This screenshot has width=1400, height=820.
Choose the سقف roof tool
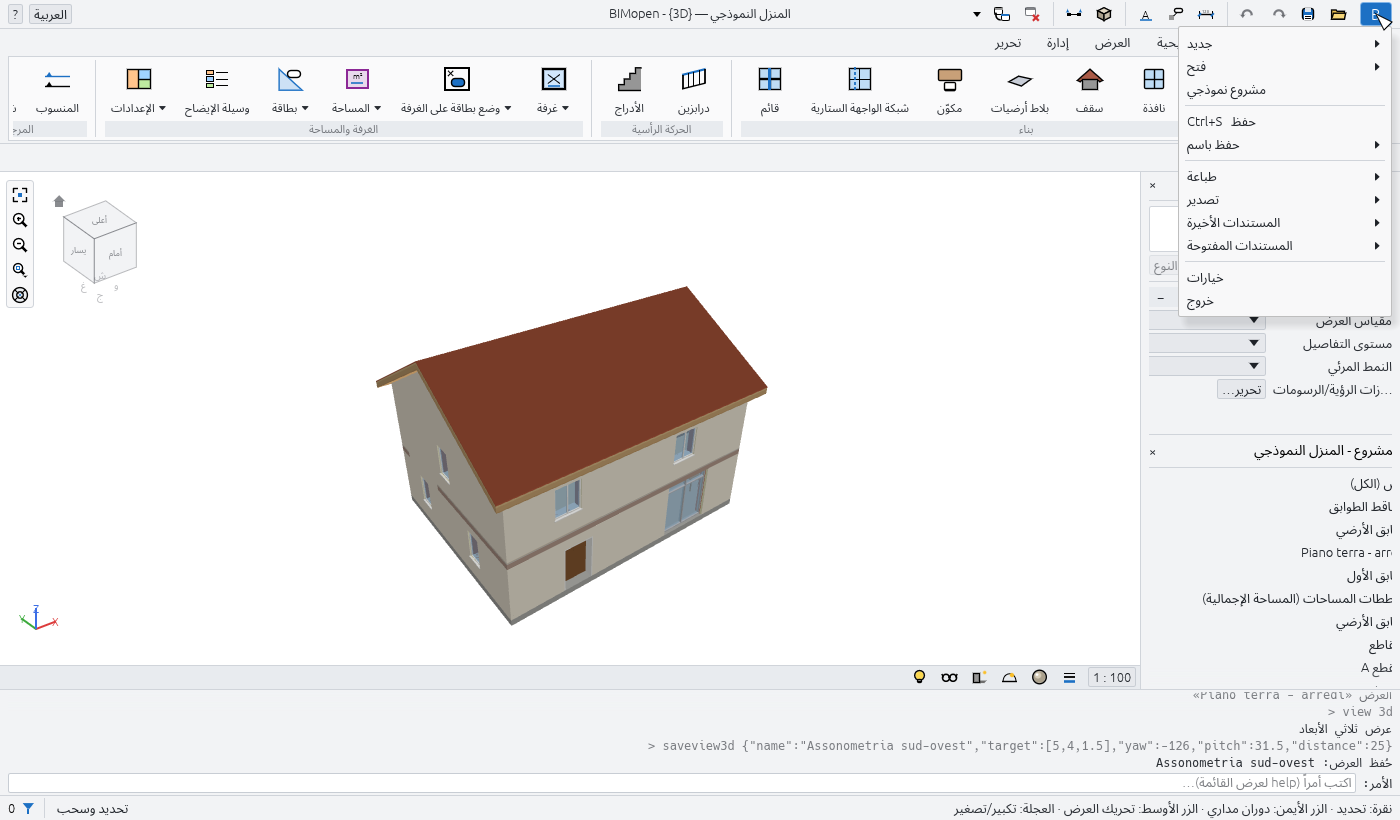[x=1089, y=90]
